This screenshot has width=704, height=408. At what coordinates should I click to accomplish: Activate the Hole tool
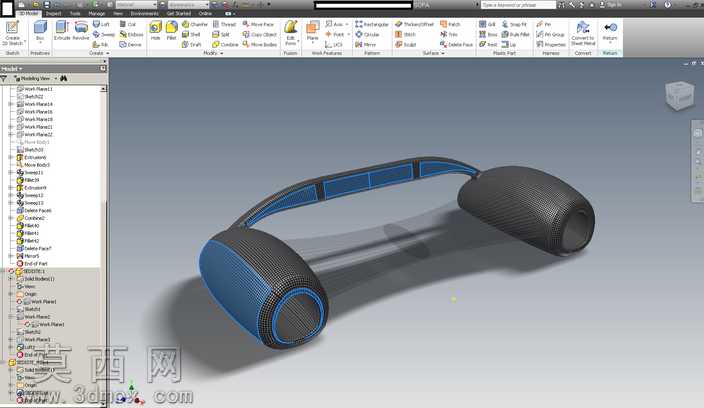[x=155, y=31]
